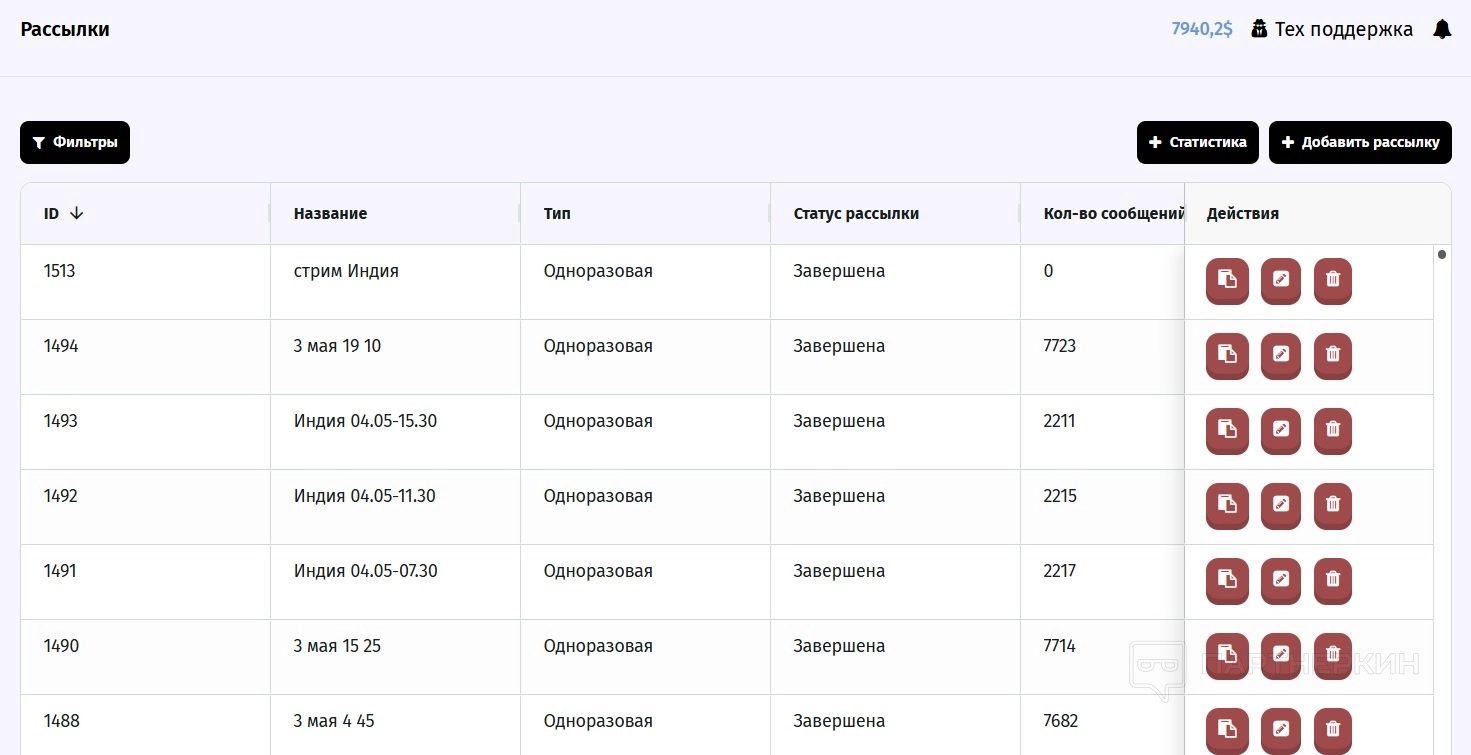The width and height of the screenshot is (1471, 755).
Task: Click delete icon for mailing 1513
Action: pos(1332,280)
